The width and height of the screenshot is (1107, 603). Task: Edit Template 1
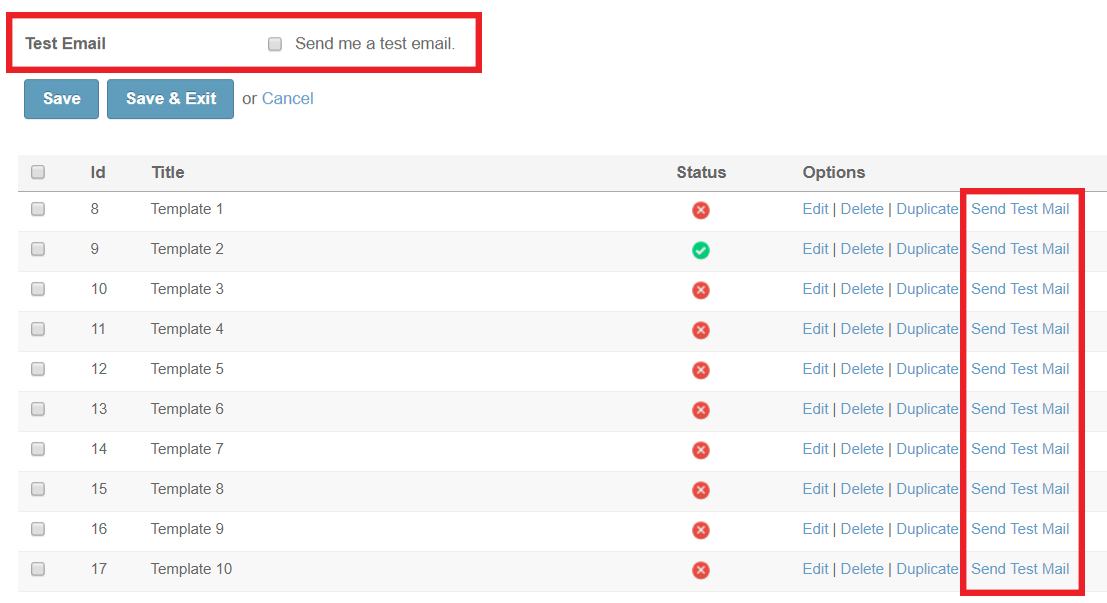point(815,209)
